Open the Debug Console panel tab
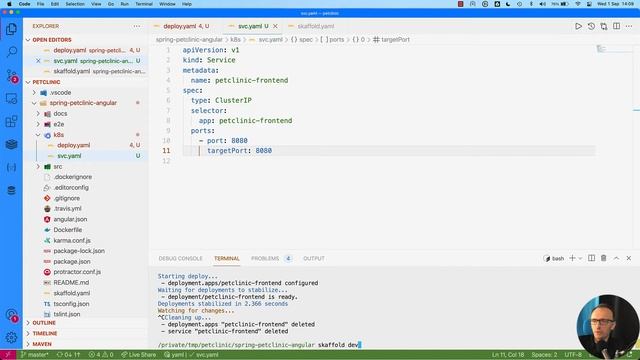Image resolution: width=640 pixels, height=360 pixels. (x=180, y=258)
